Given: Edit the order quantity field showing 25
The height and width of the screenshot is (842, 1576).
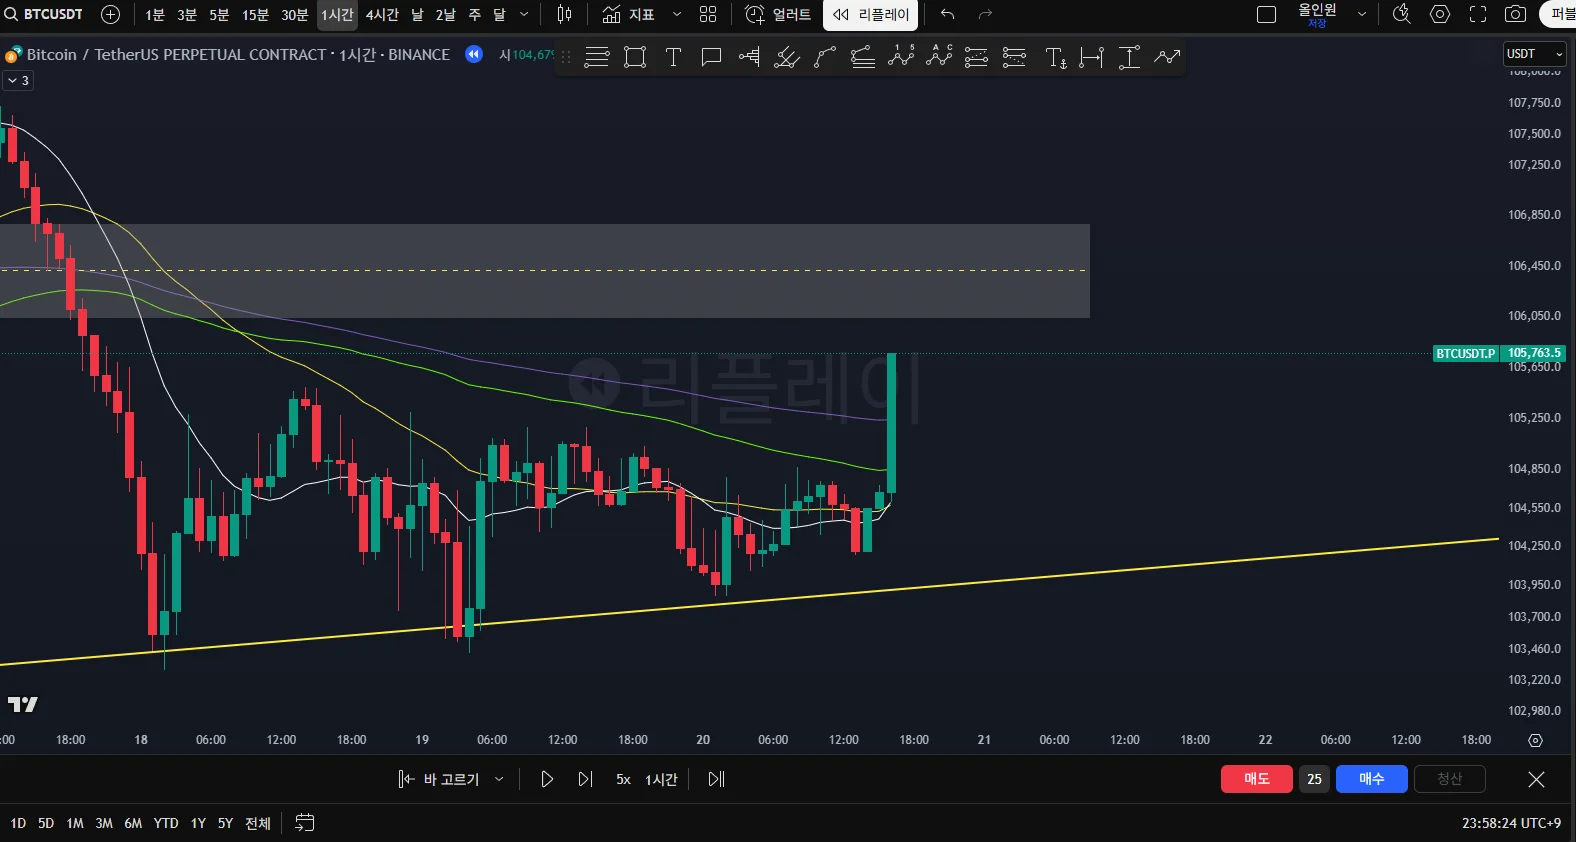Looking at the screenshot, I should pyautogui.click(x=1314, y=779).
